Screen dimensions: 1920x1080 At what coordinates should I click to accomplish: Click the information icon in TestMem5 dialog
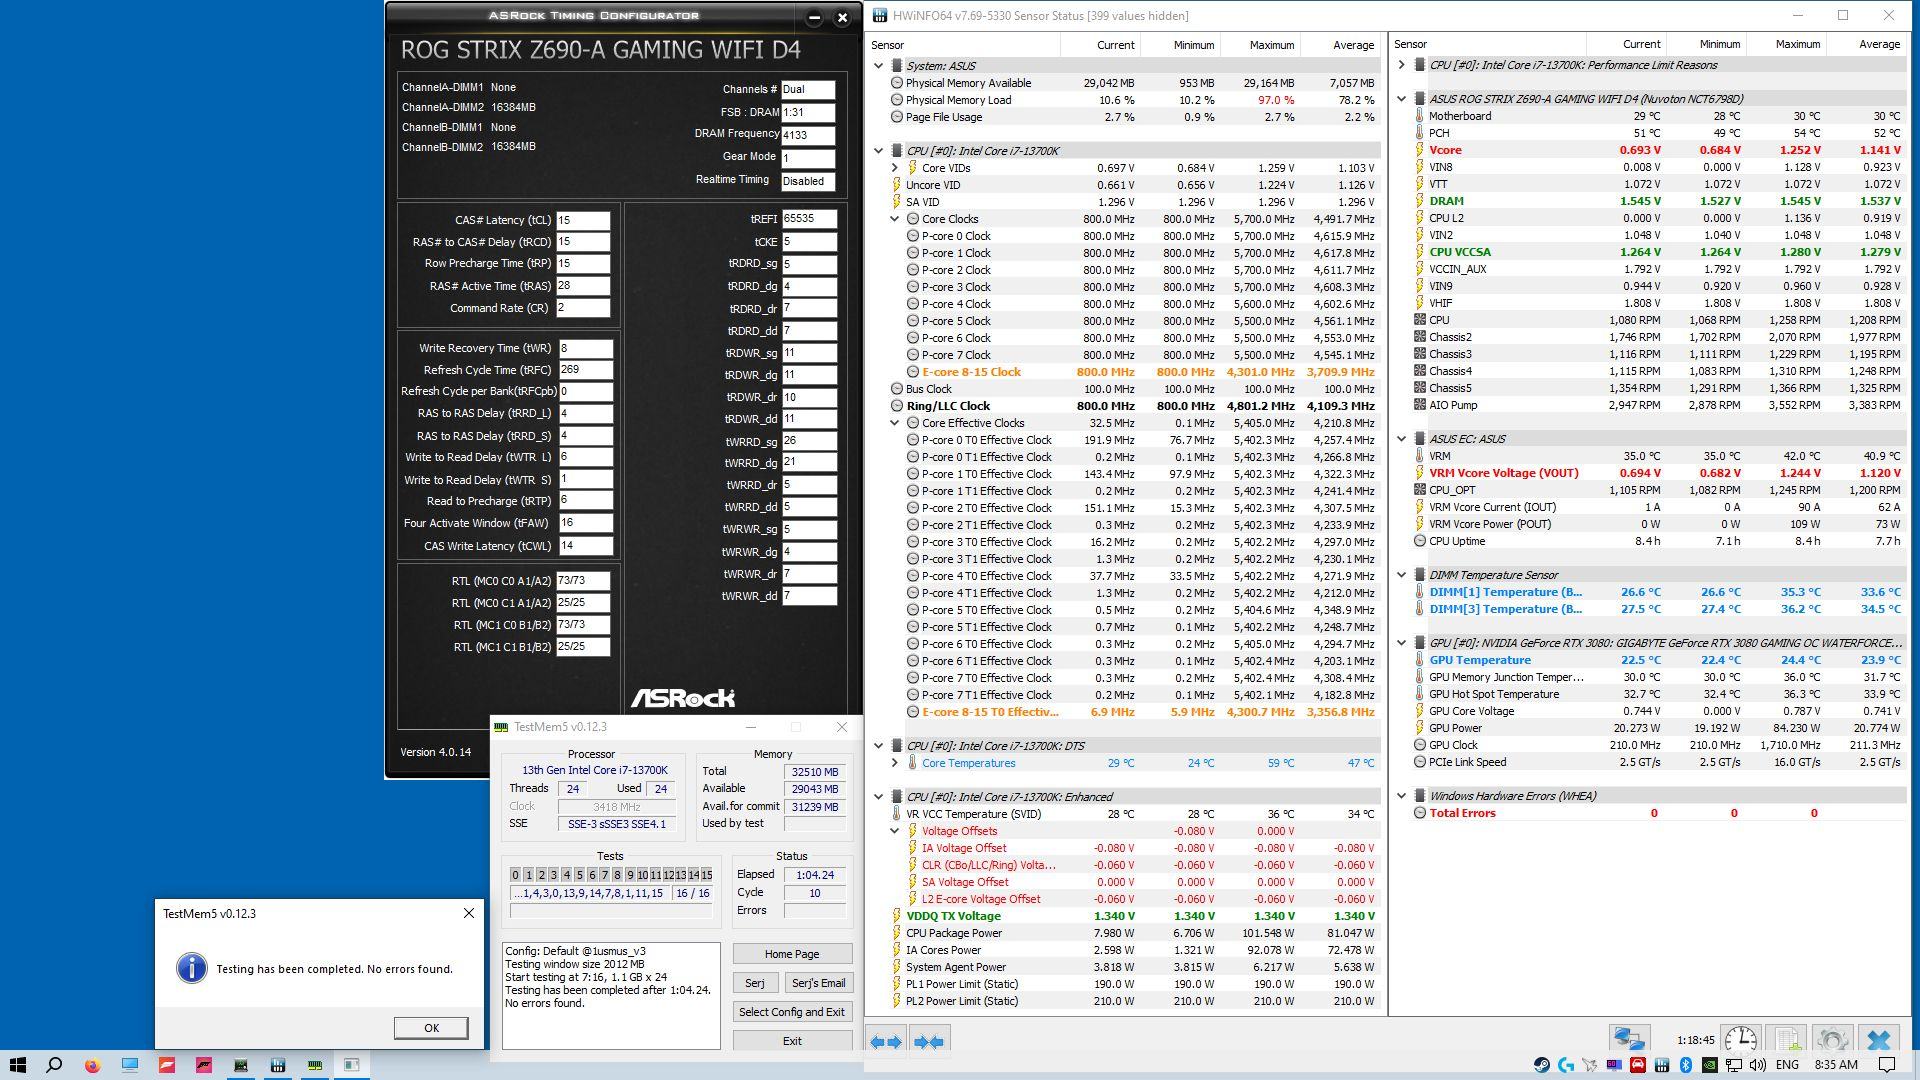[x=191, y=968]
